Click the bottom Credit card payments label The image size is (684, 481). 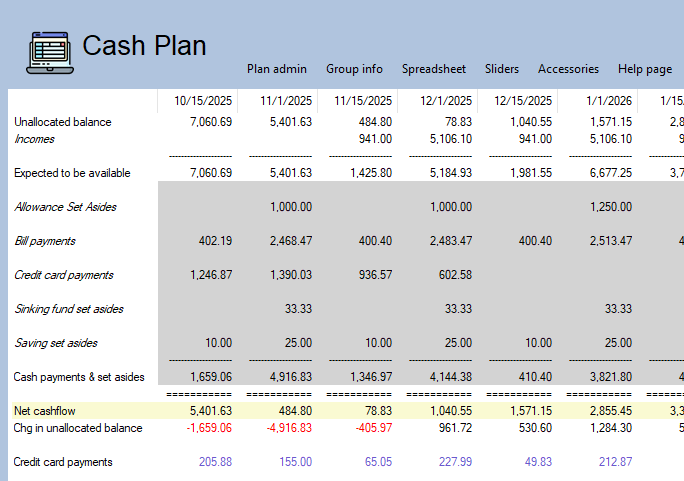click(x=63, y=462)
